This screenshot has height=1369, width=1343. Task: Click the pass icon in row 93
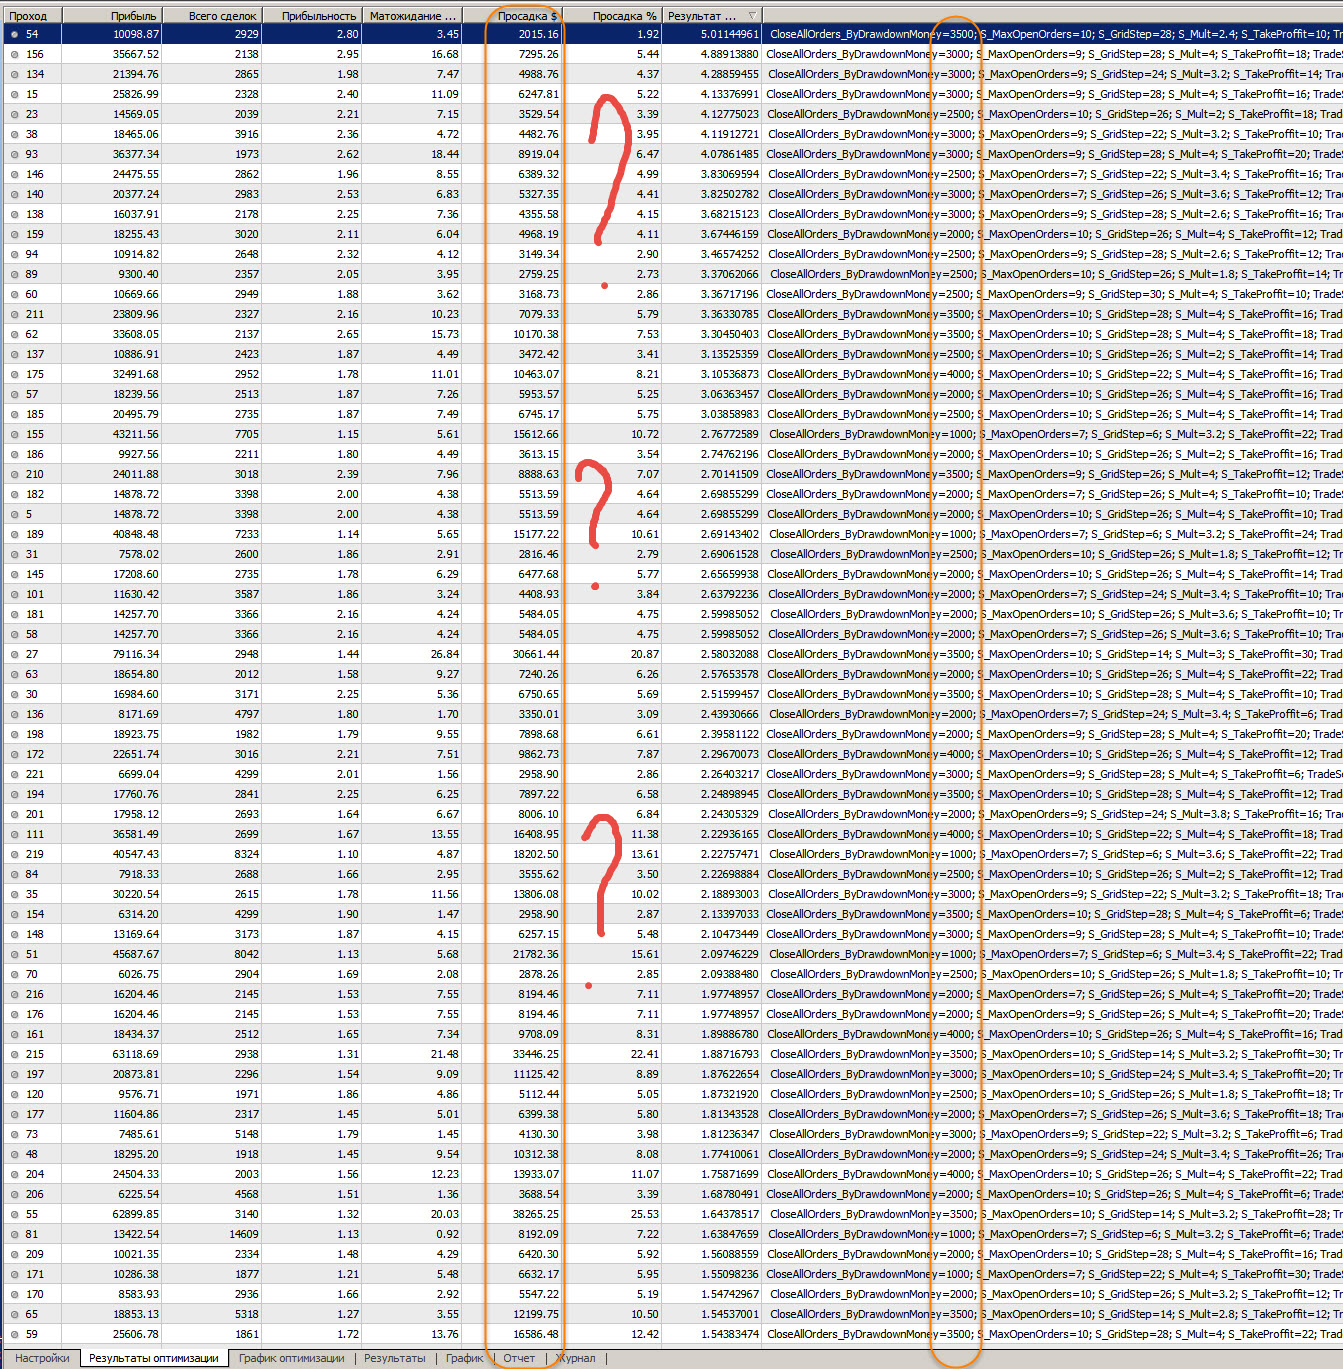(x=14, y=154)
